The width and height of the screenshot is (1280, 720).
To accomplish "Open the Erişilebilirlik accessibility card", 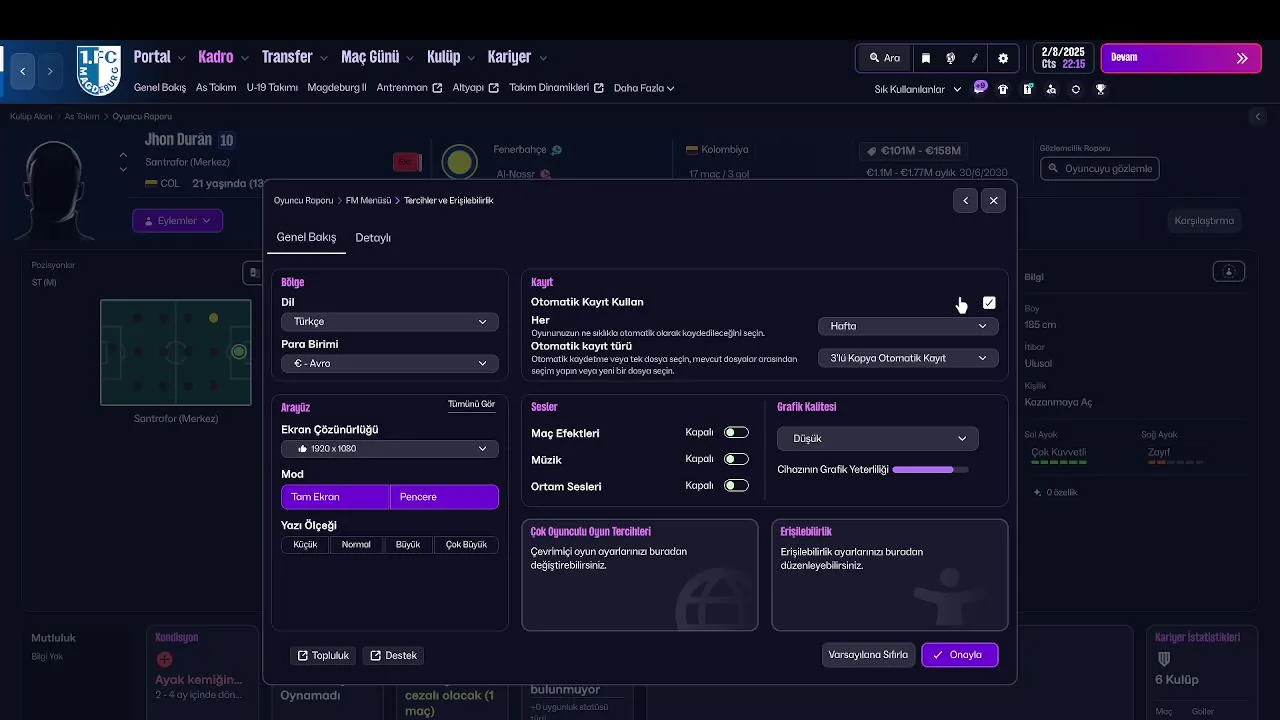I will (x=890, y=575).
